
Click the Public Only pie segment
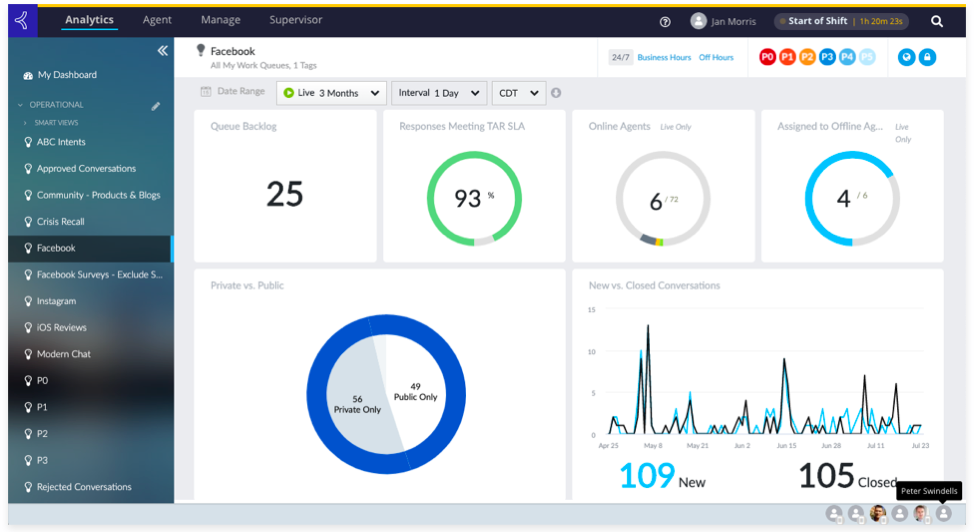tap(416, 392)
